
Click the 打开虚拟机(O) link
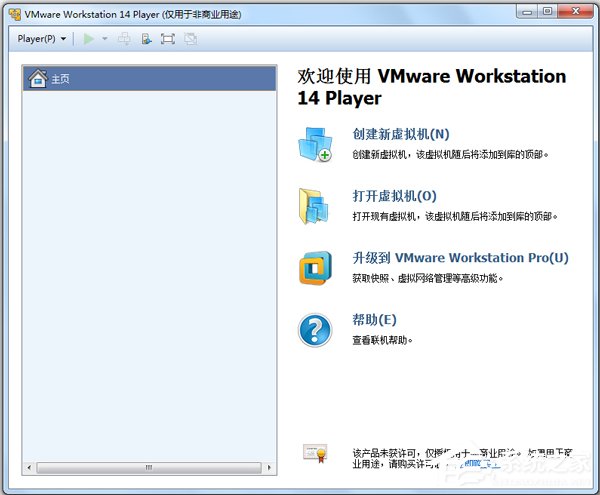pos(394,196)
